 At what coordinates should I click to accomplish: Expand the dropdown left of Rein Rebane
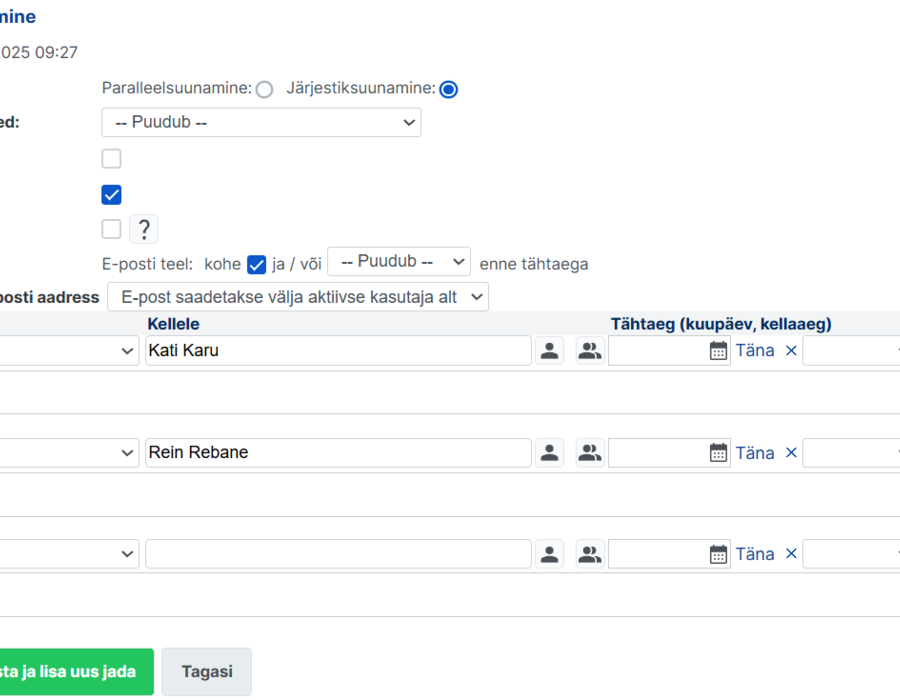coord(69,453)
